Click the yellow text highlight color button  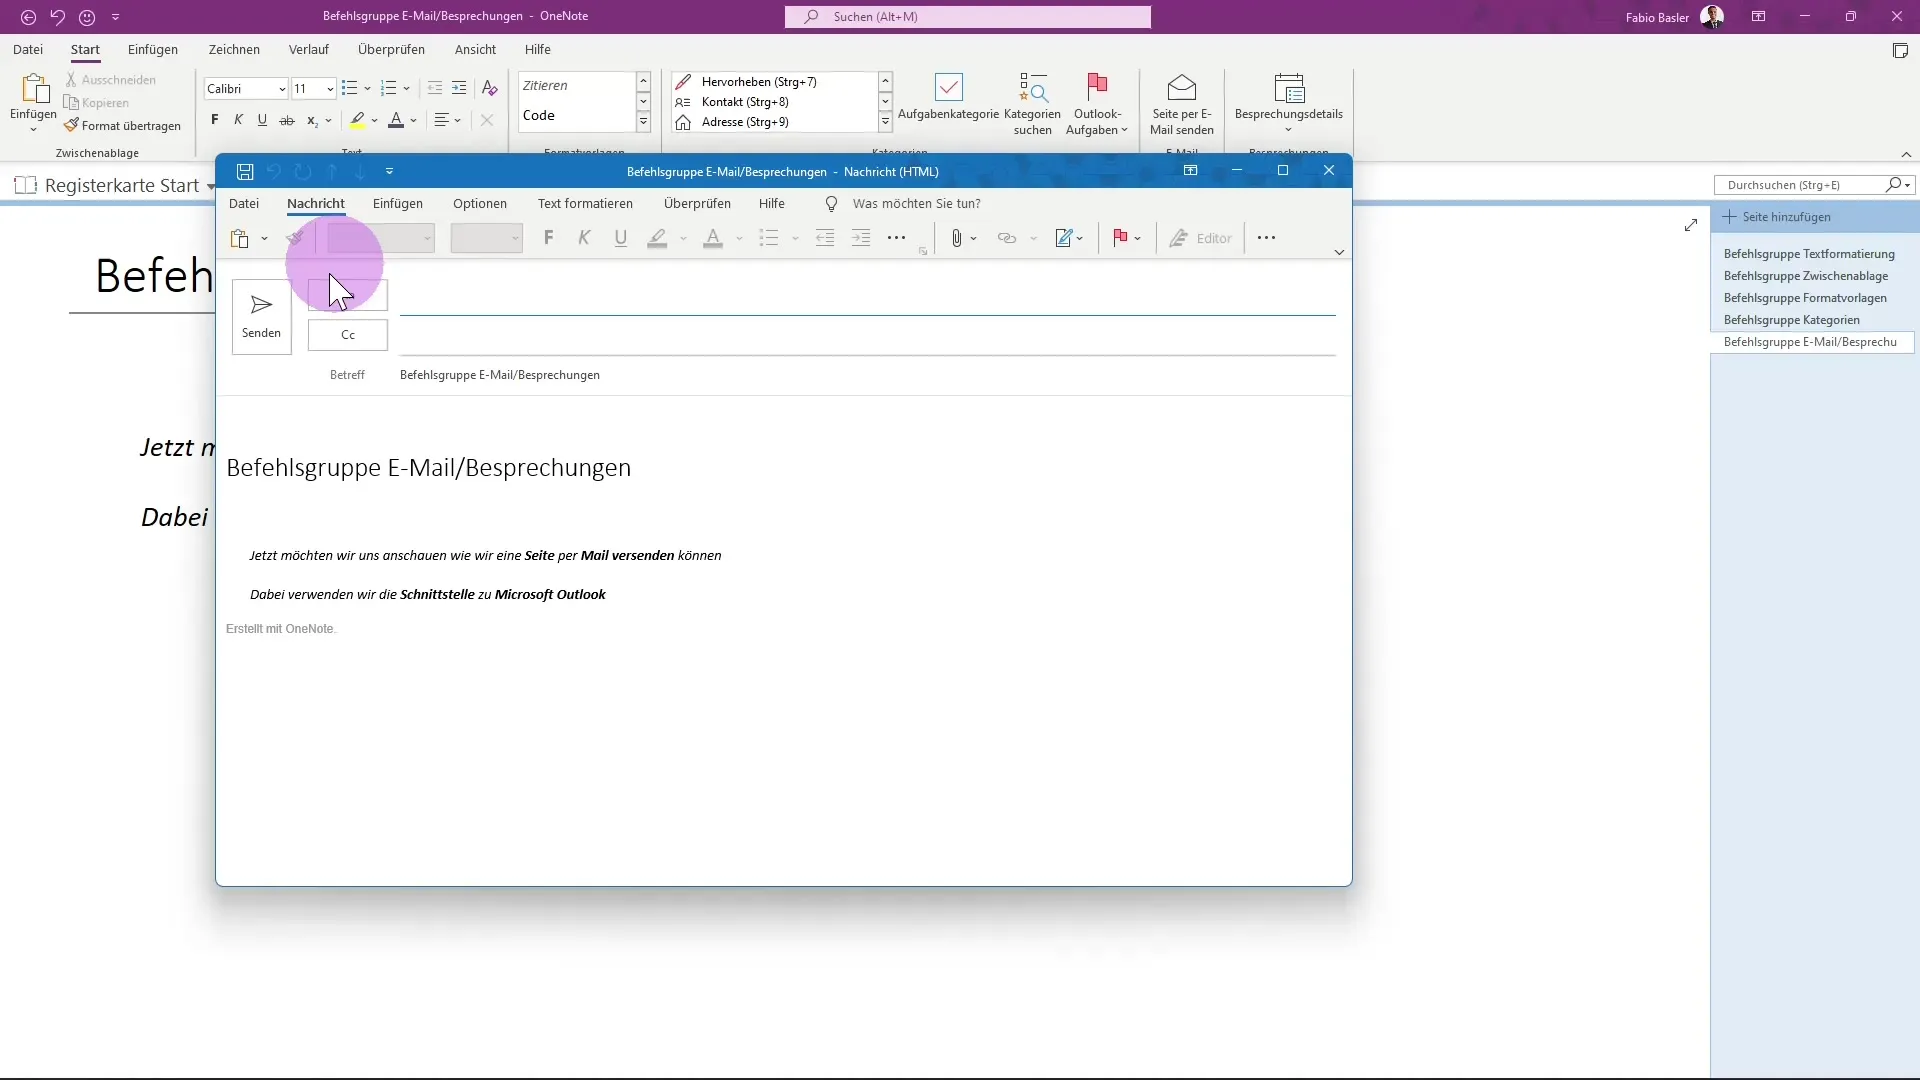click(x=358, y=120)
